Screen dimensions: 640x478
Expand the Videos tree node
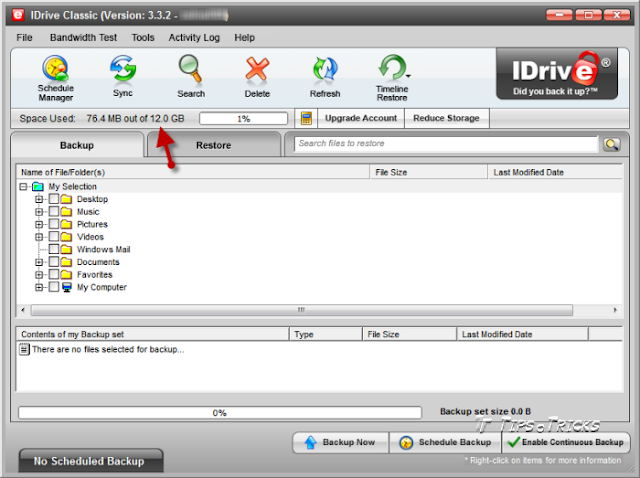(x=39, y=237)
